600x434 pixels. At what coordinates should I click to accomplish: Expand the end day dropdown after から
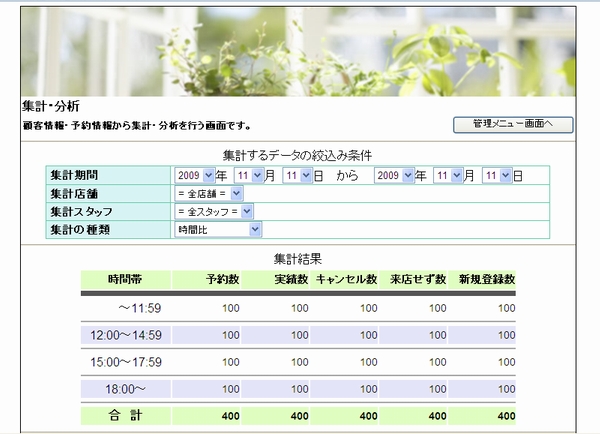[497, 175]
